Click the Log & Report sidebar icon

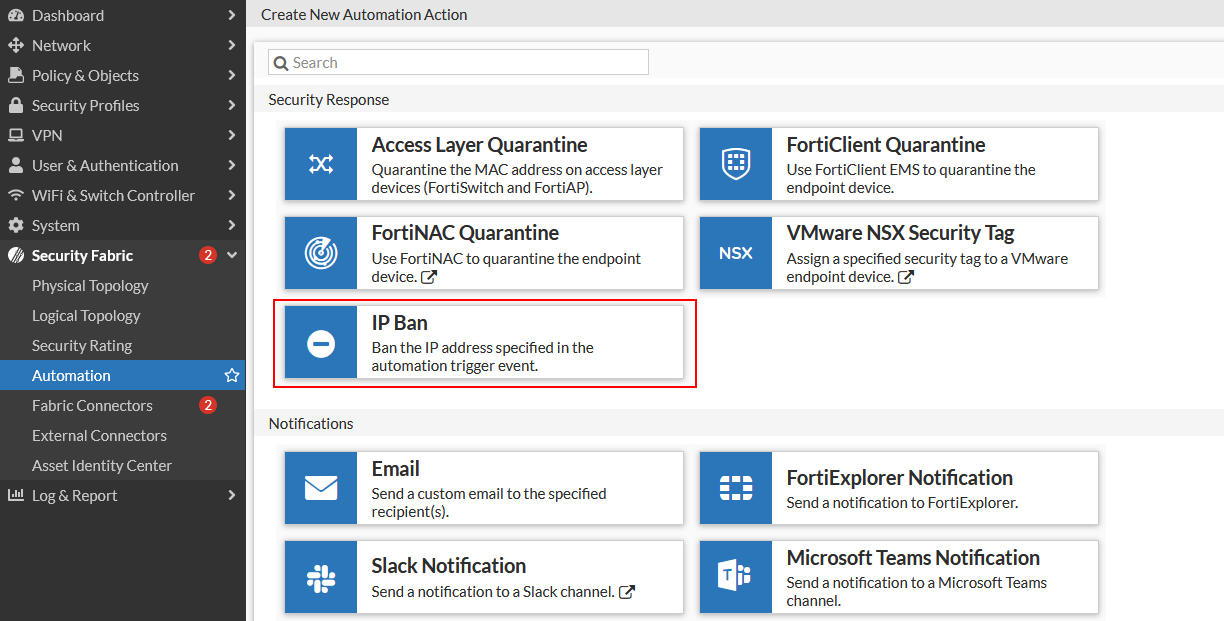click(x=14, y=495)
